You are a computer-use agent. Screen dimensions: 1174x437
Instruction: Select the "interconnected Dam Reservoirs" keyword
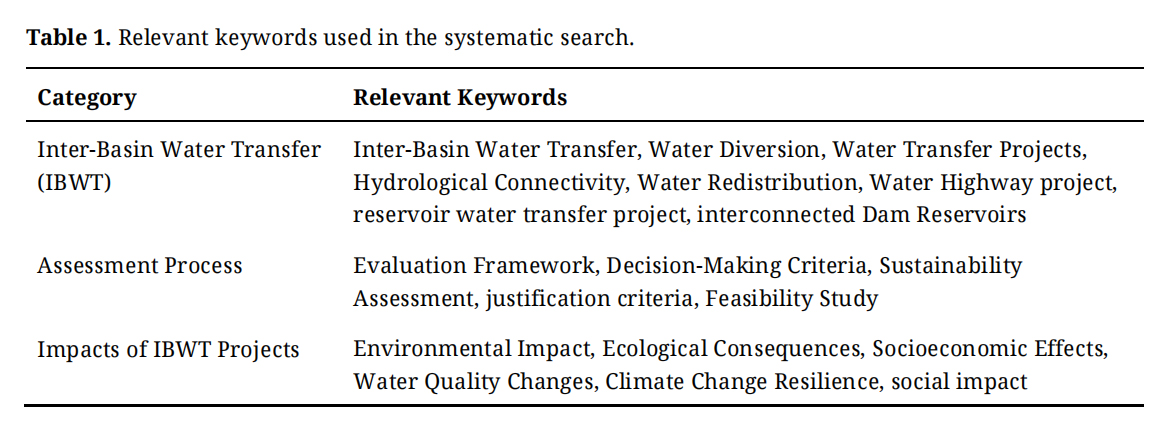[x=861, y=215]
